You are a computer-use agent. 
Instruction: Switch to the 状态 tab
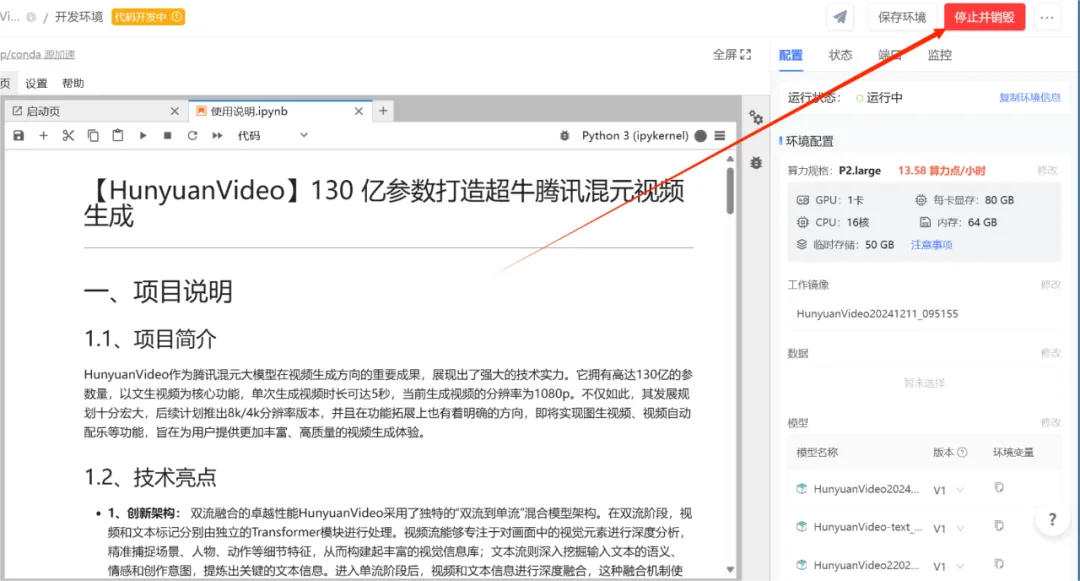(x=840, y=56)
